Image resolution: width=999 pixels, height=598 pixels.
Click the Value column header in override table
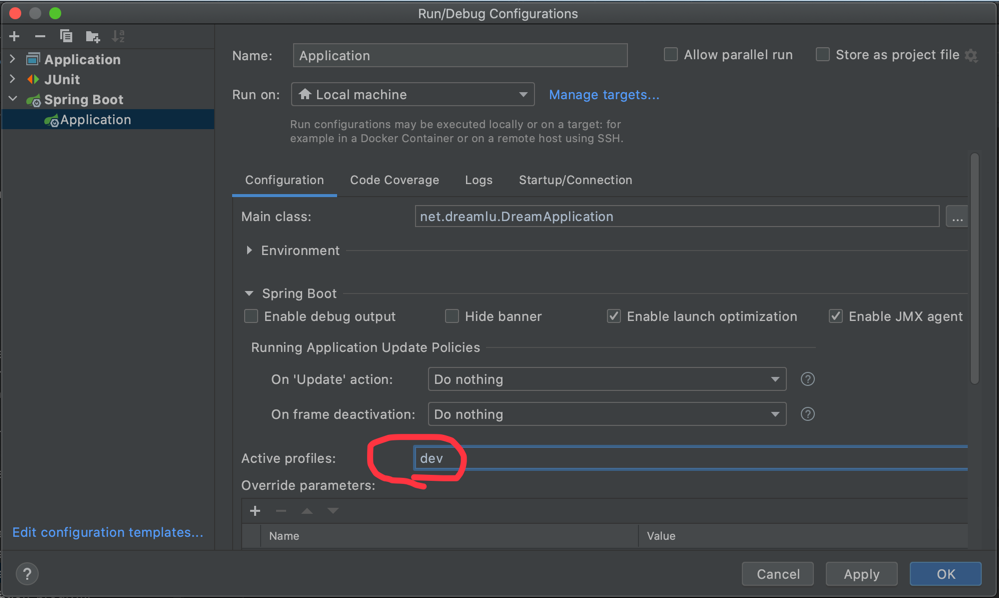[x=803, y=536]
